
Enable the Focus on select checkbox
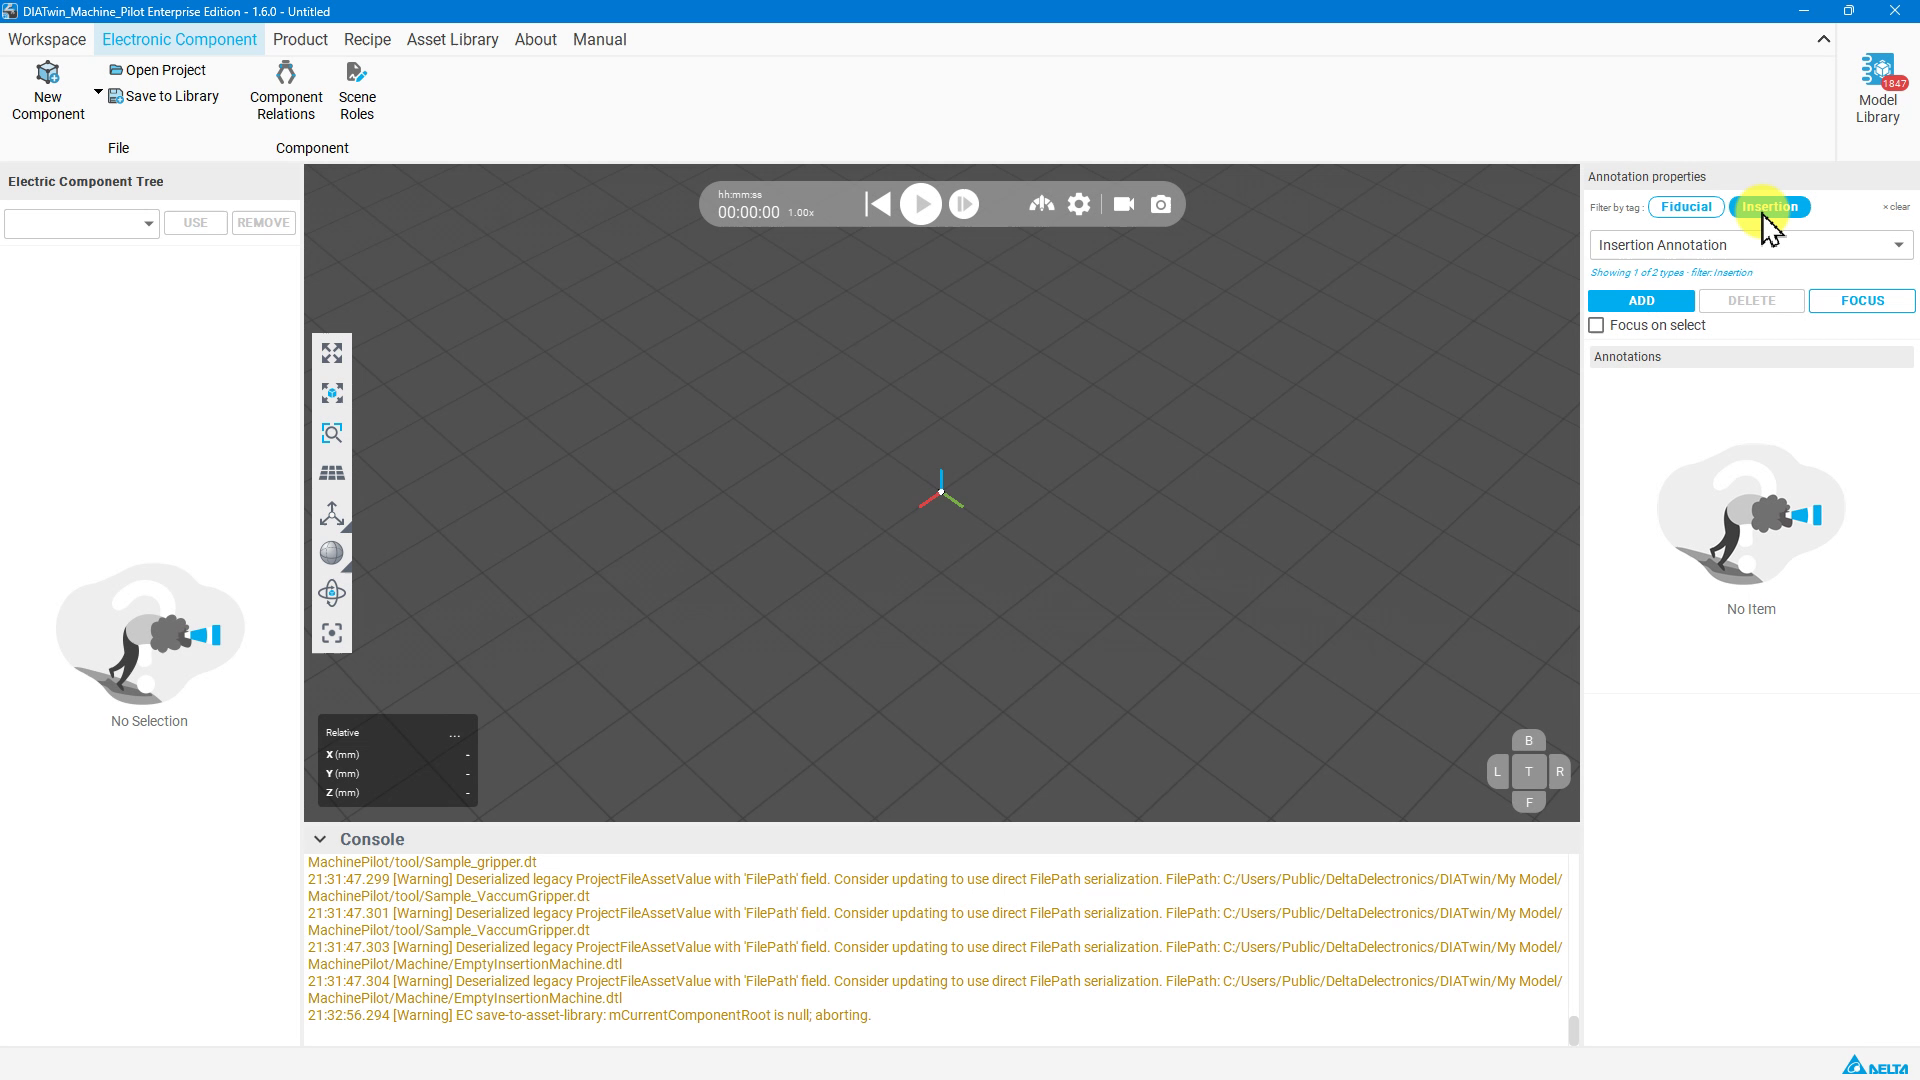pos(1596,326)
